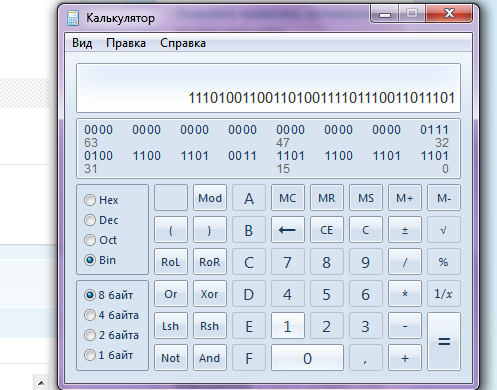This screenshot has width=497, height=390.
Task: Toggle the 0111 bit group near 32
Action: pos(434,129)
